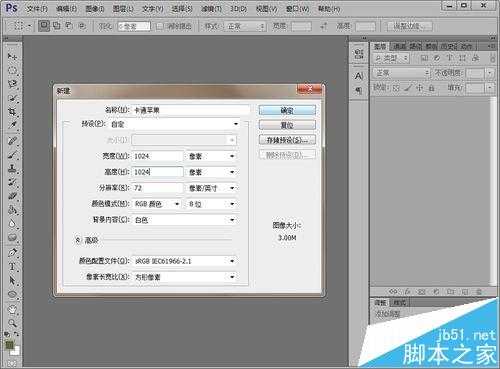
Task: Open the 窗口(W) menu
Action: point(298,9)
